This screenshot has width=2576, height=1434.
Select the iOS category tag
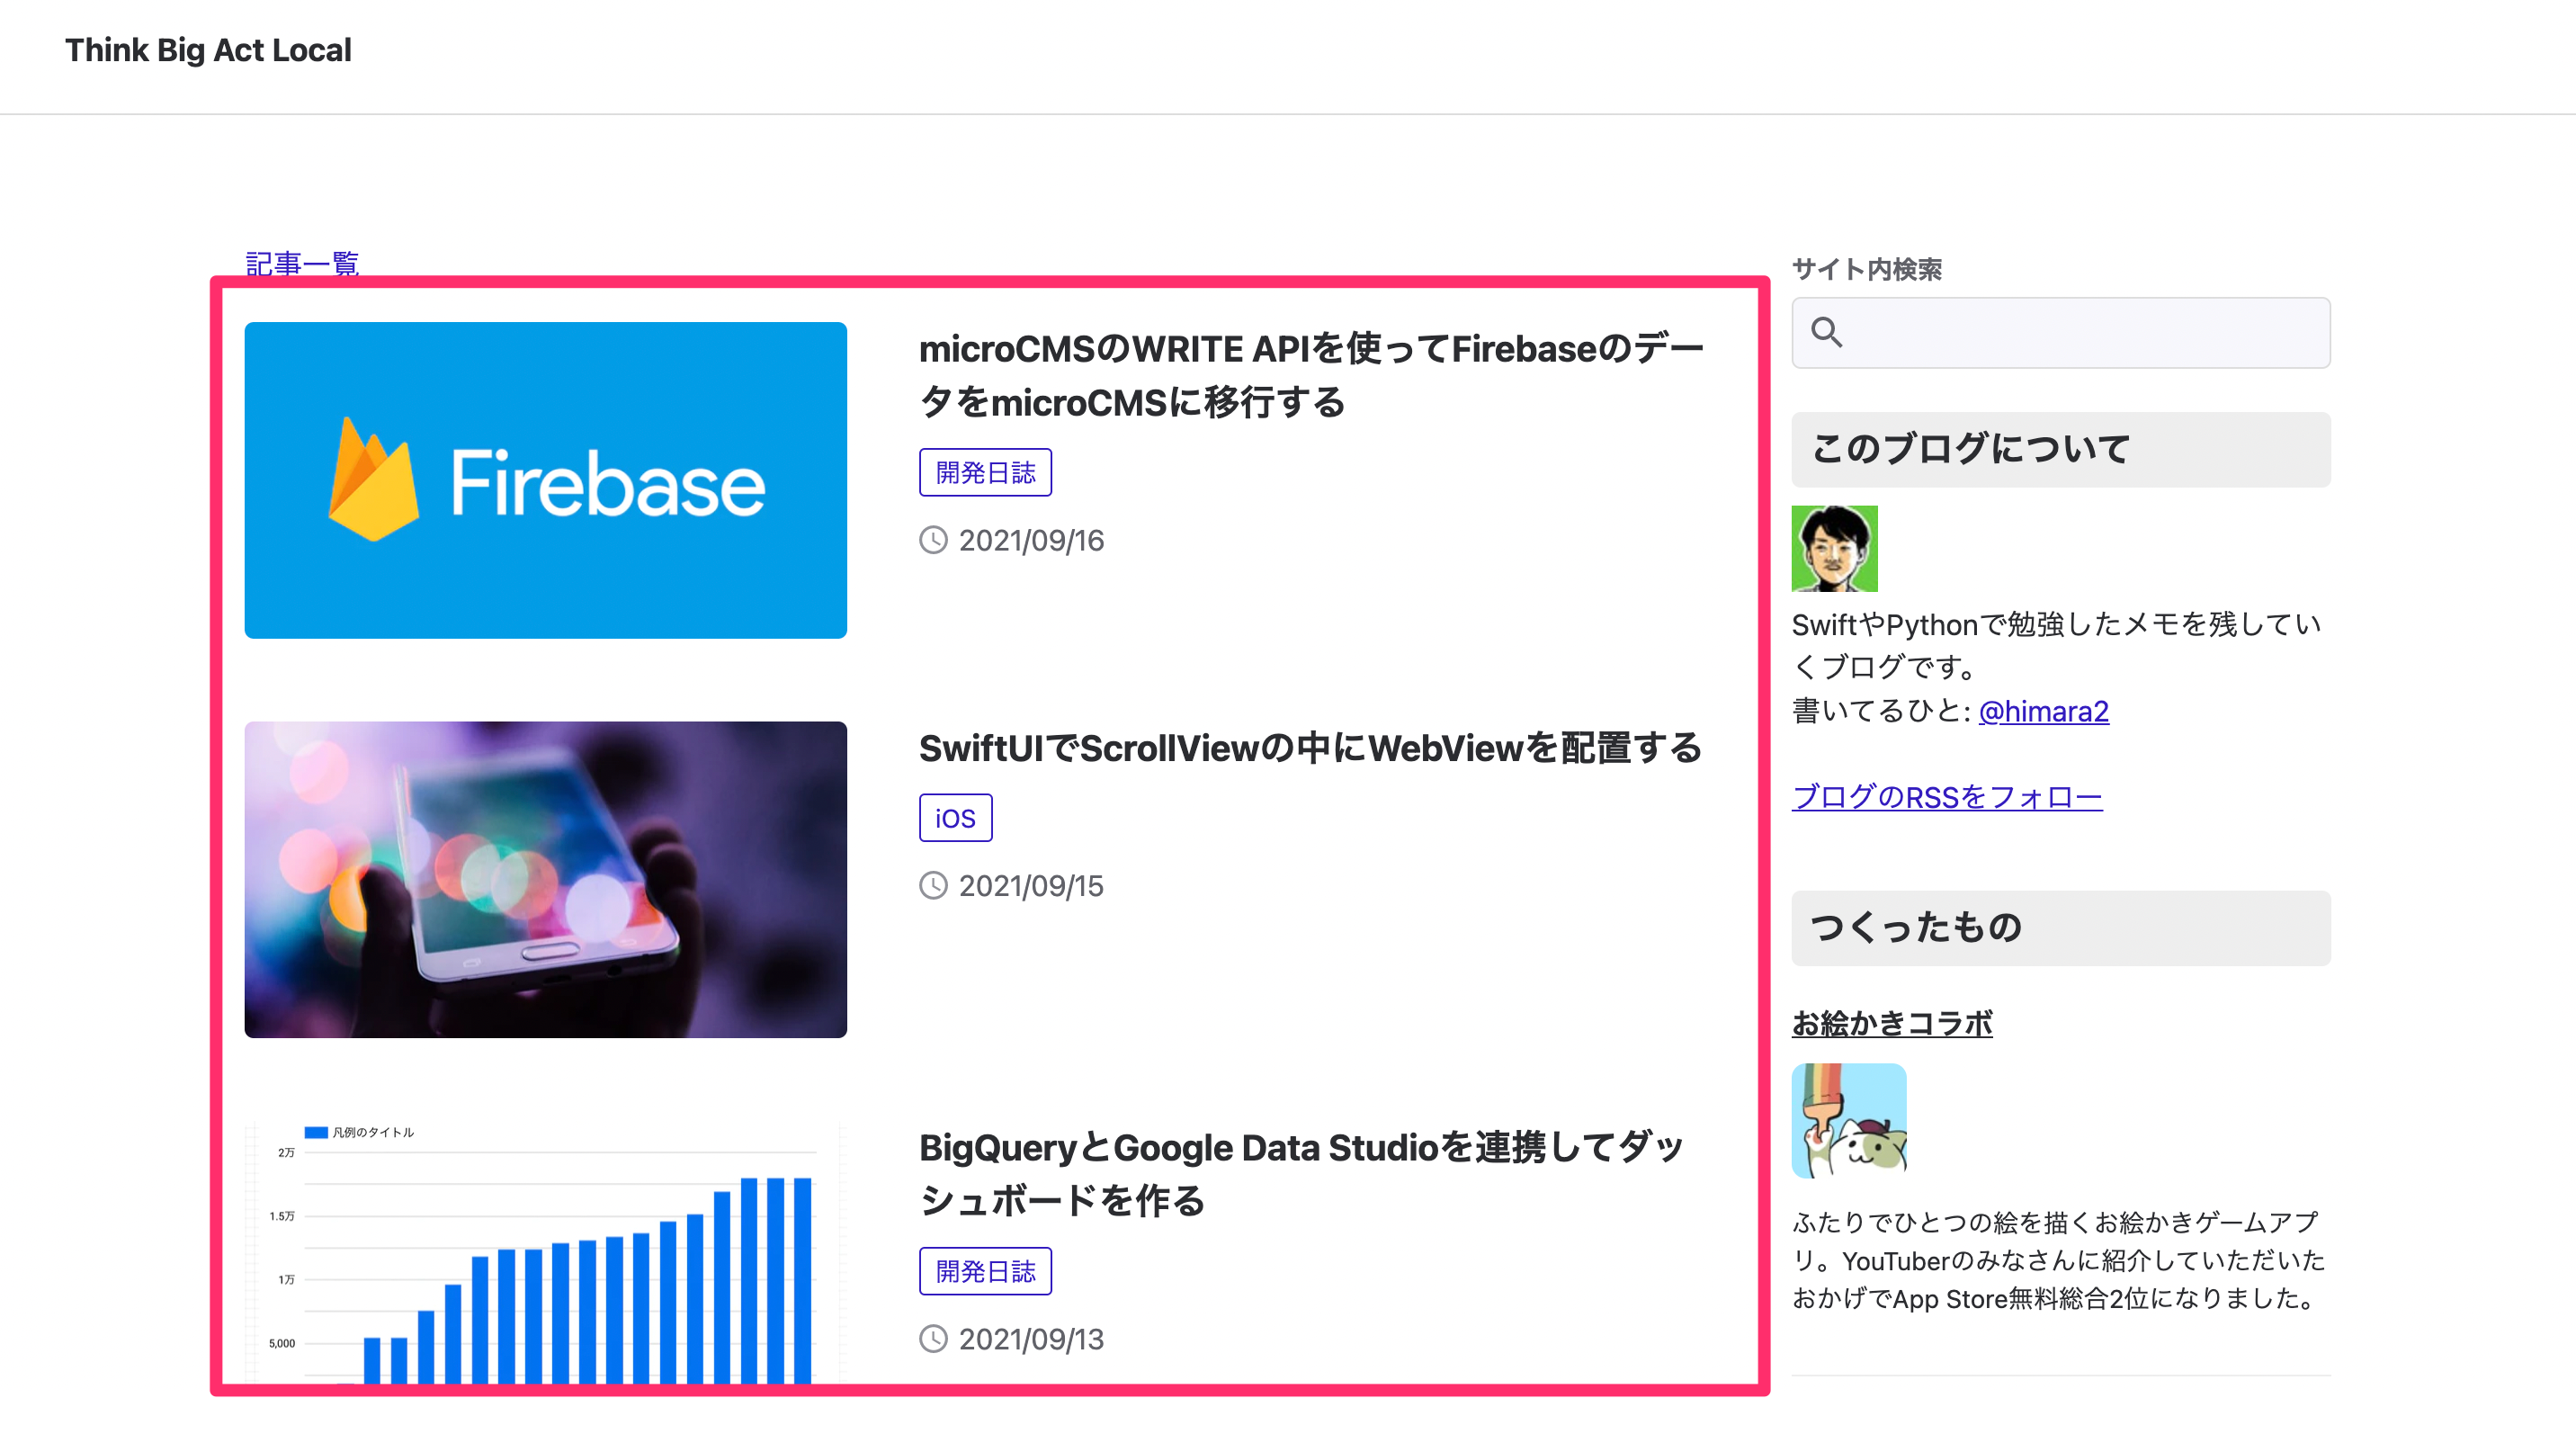click(x=955, y=818)
